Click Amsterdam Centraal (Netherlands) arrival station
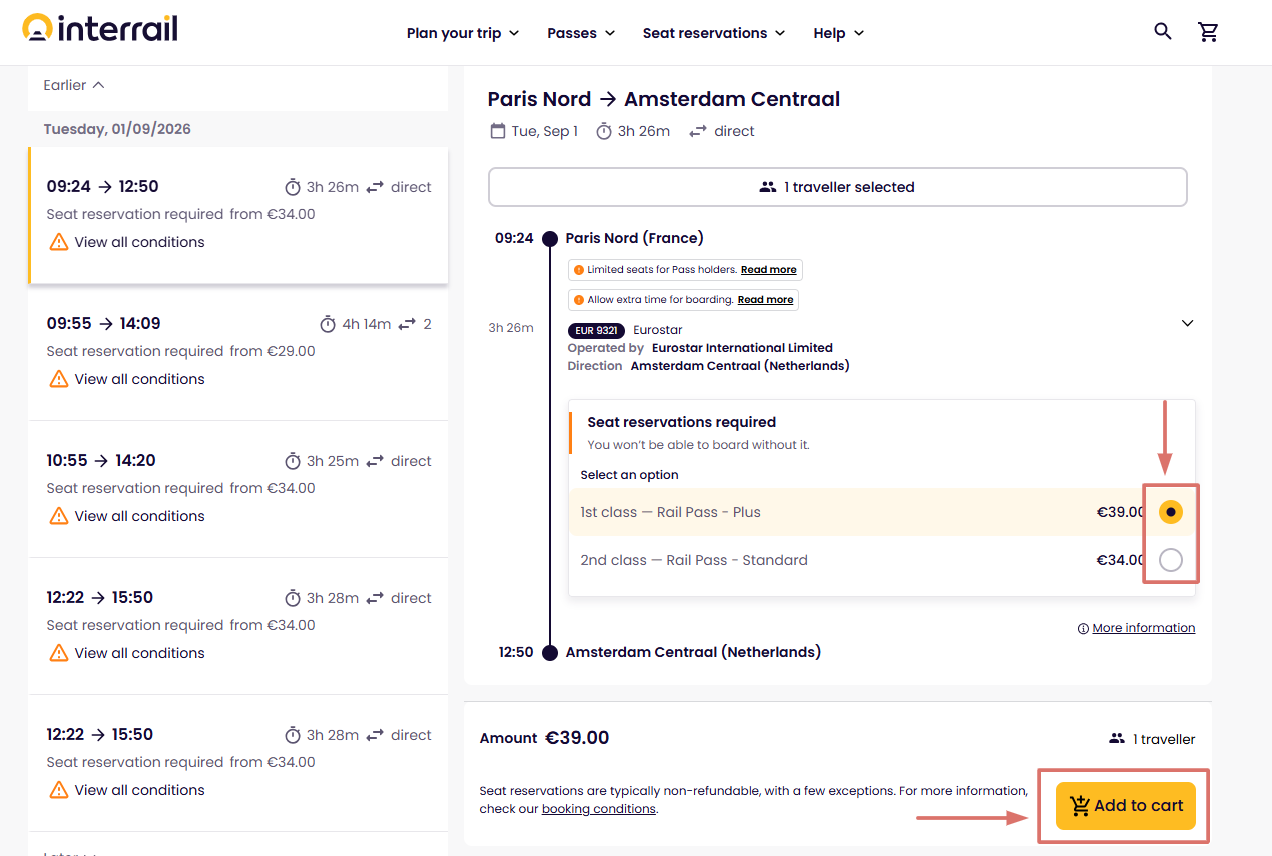Viewport: 1272px width, 856px height. 693,652
